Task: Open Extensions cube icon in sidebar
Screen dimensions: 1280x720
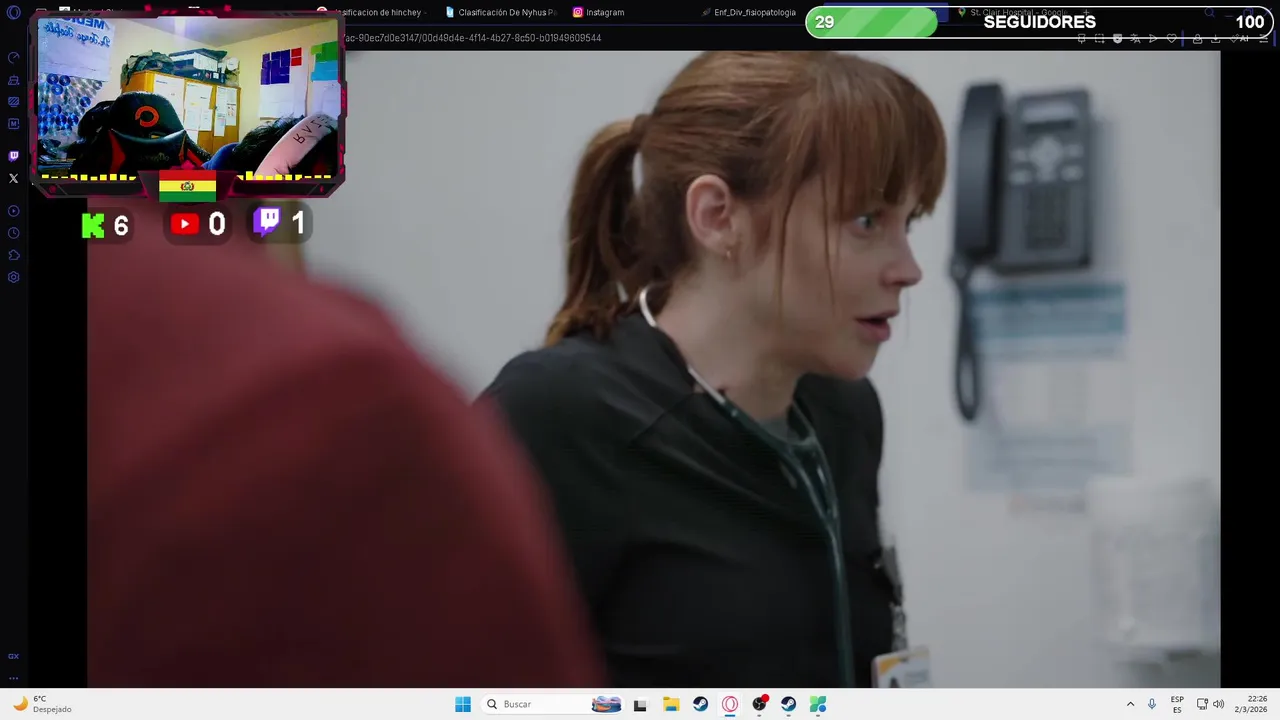Action: (13, 255)
